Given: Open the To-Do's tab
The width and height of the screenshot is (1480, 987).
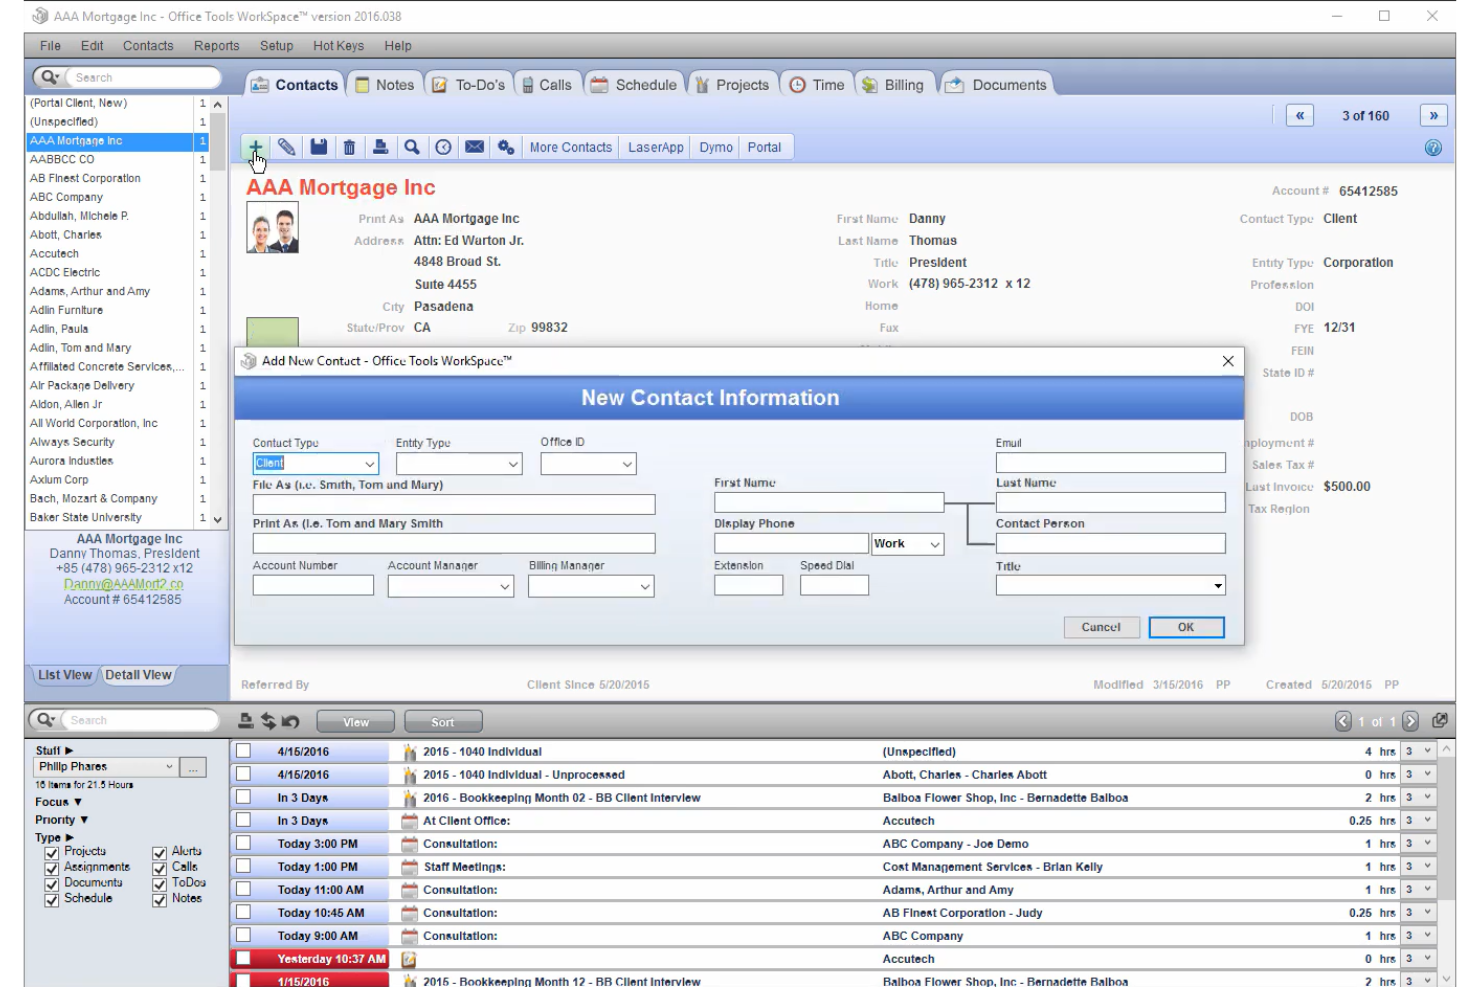Looking at the screenshot, I should pyautogui.click(x=469, y=85).
